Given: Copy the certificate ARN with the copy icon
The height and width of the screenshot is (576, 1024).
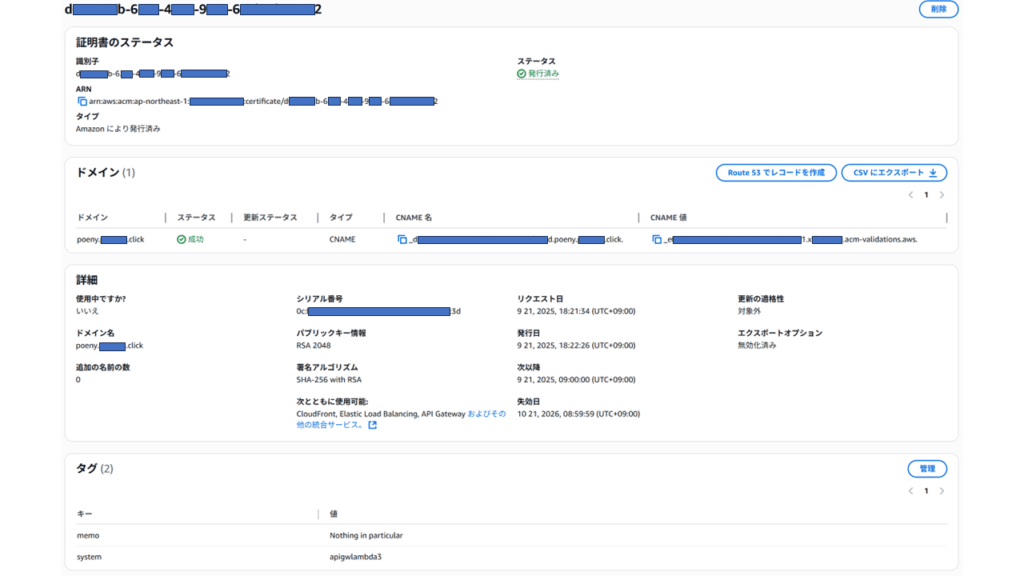Looking at the screenshot, I should pos(82,101).
